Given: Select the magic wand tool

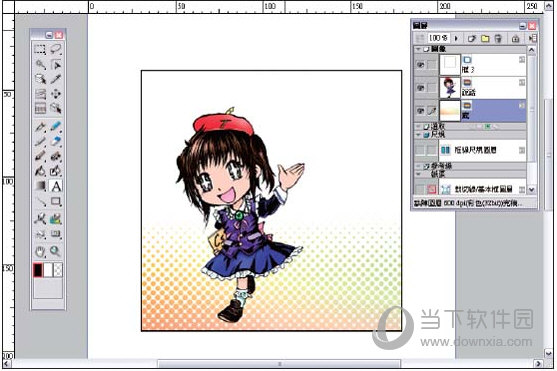Looking at the screenshot, I should coord(40,64).
